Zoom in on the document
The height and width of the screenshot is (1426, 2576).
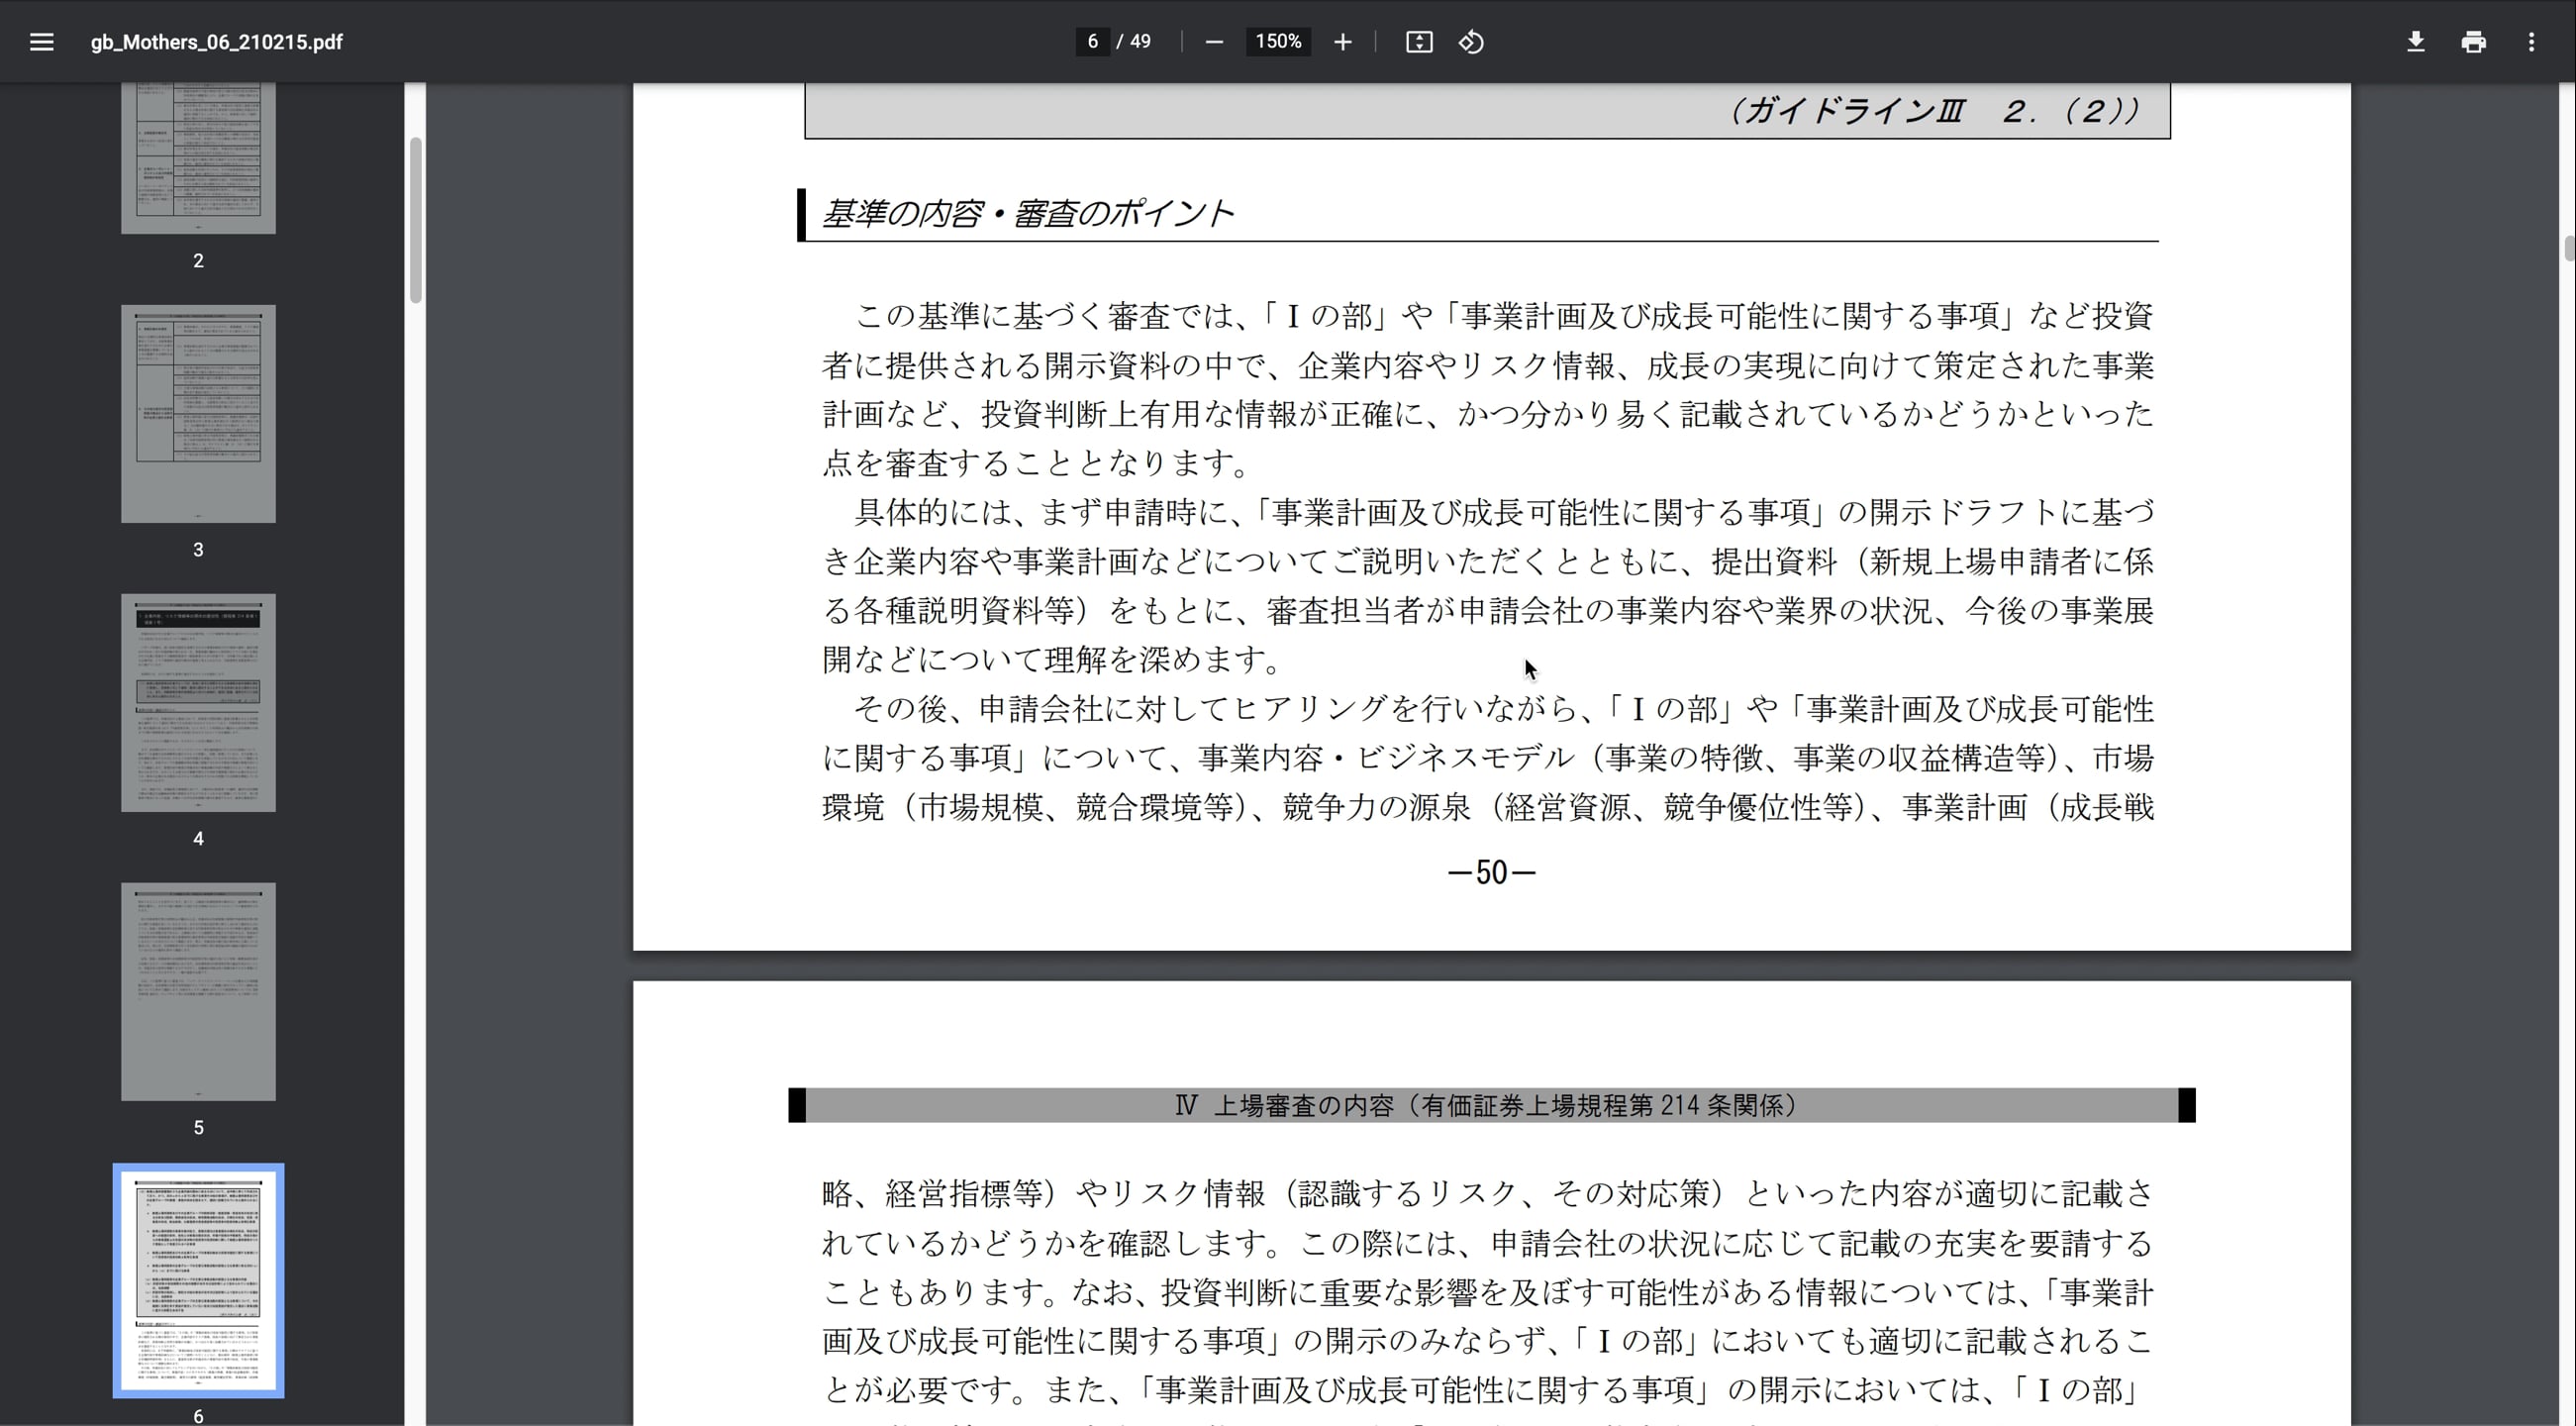[x=1342, y=41]
